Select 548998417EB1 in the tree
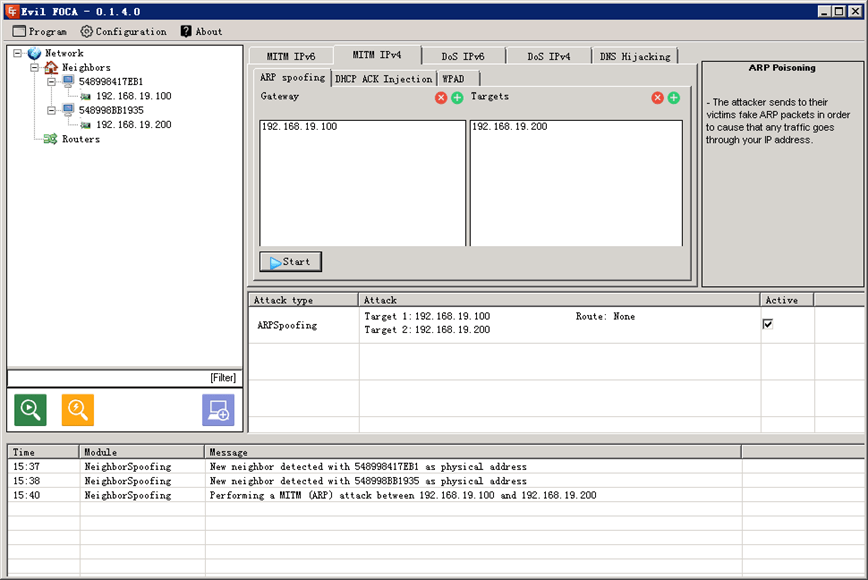The height and width of the screenshot is (580, 868). pyautogui.click(x=111, y=81)
